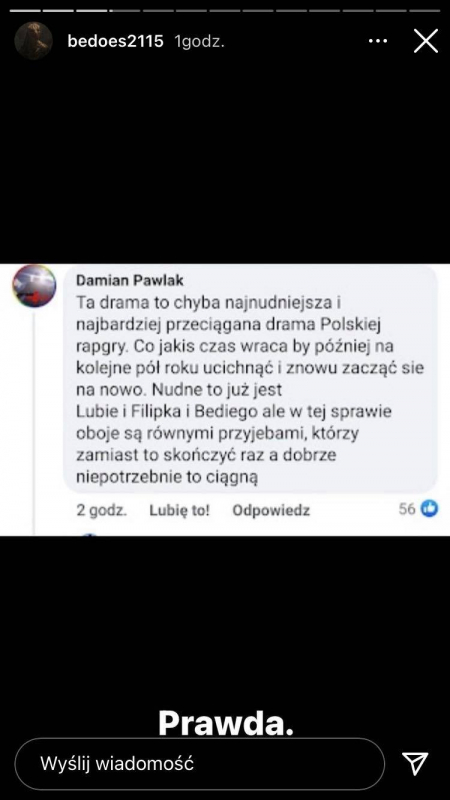Open the three-dot more options menu
450x800 pixels.
point(378,41)
